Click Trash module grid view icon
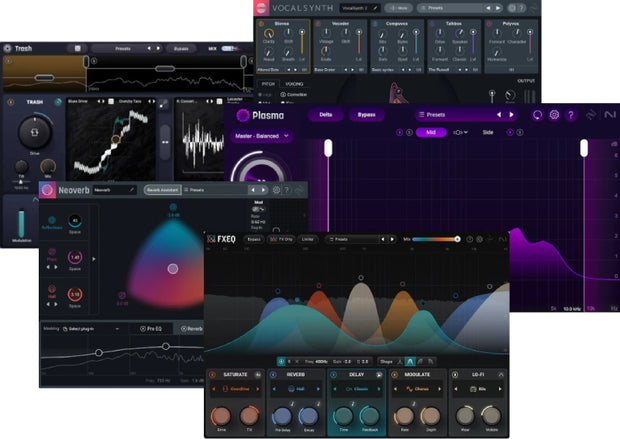Screen dimensions: 620x439 coord(78,48)
